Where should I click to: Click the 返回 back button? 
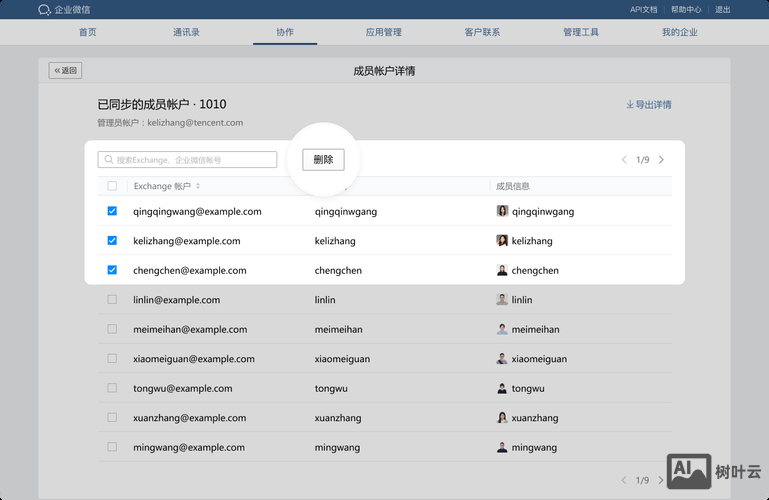(65, 71)
